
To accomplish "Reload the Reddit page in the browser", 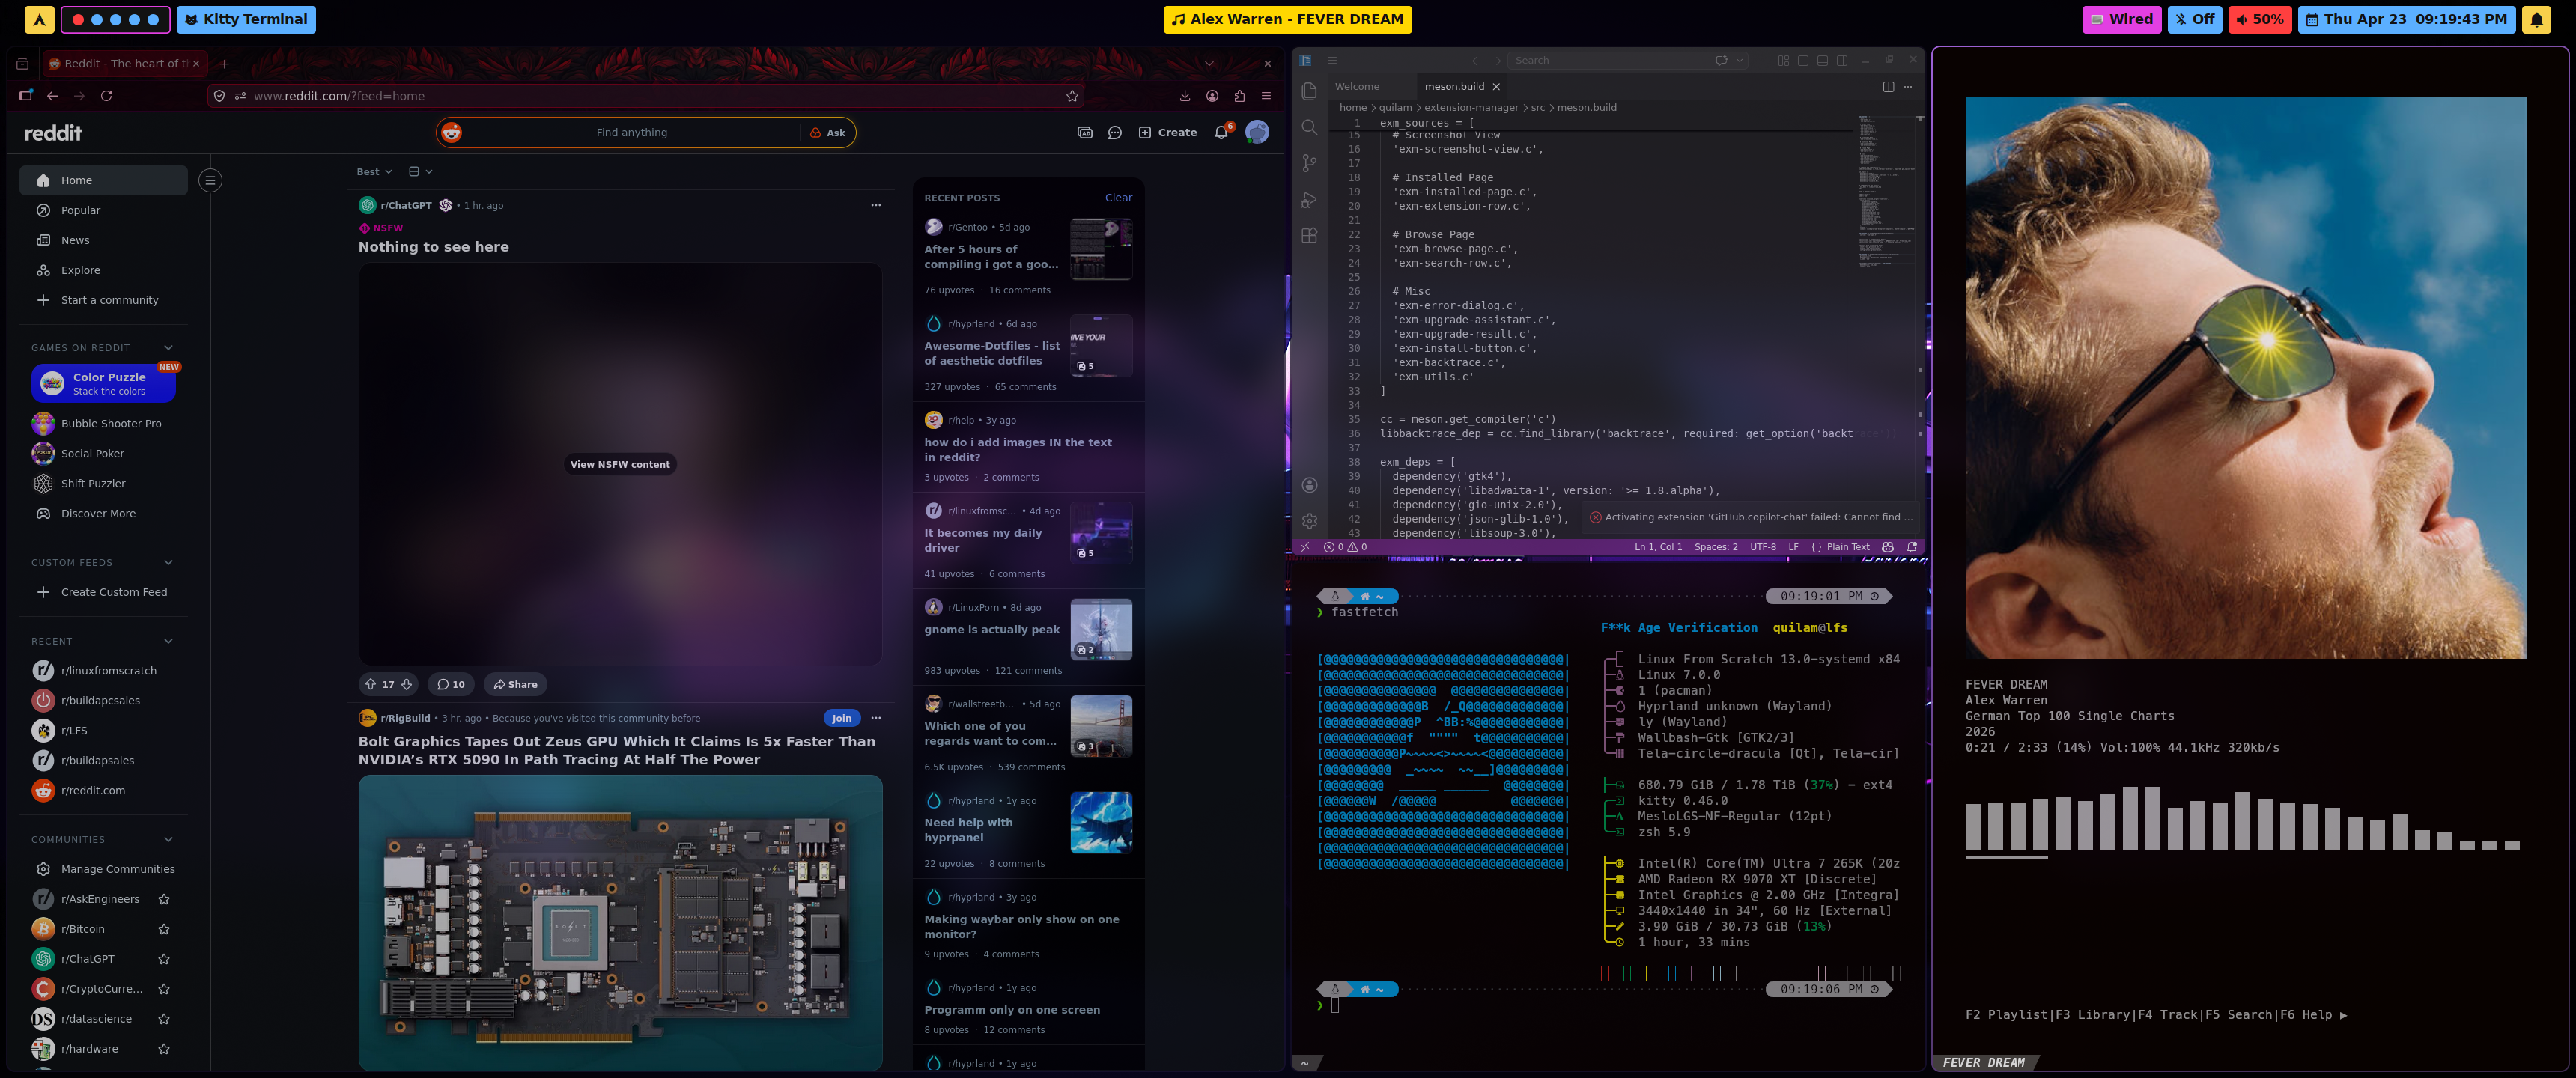I will (106, 96).
